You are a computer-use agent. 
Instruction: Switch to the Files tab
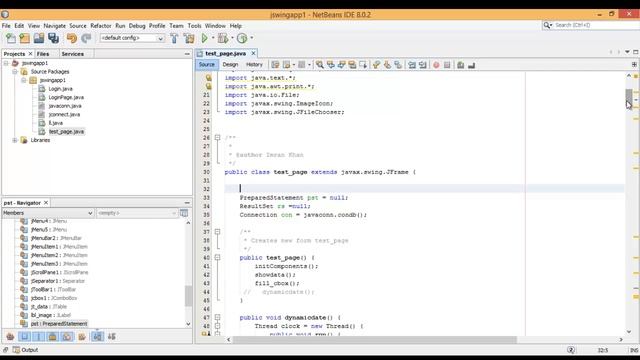[x=43, y=54]
